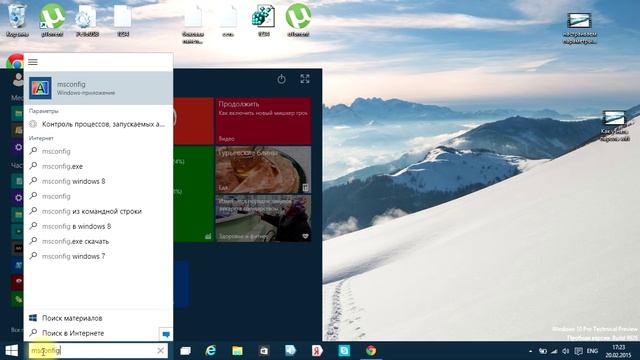Select the Recycle Bin on the desktop
The image size is (640, 360).
coord(17,20)
